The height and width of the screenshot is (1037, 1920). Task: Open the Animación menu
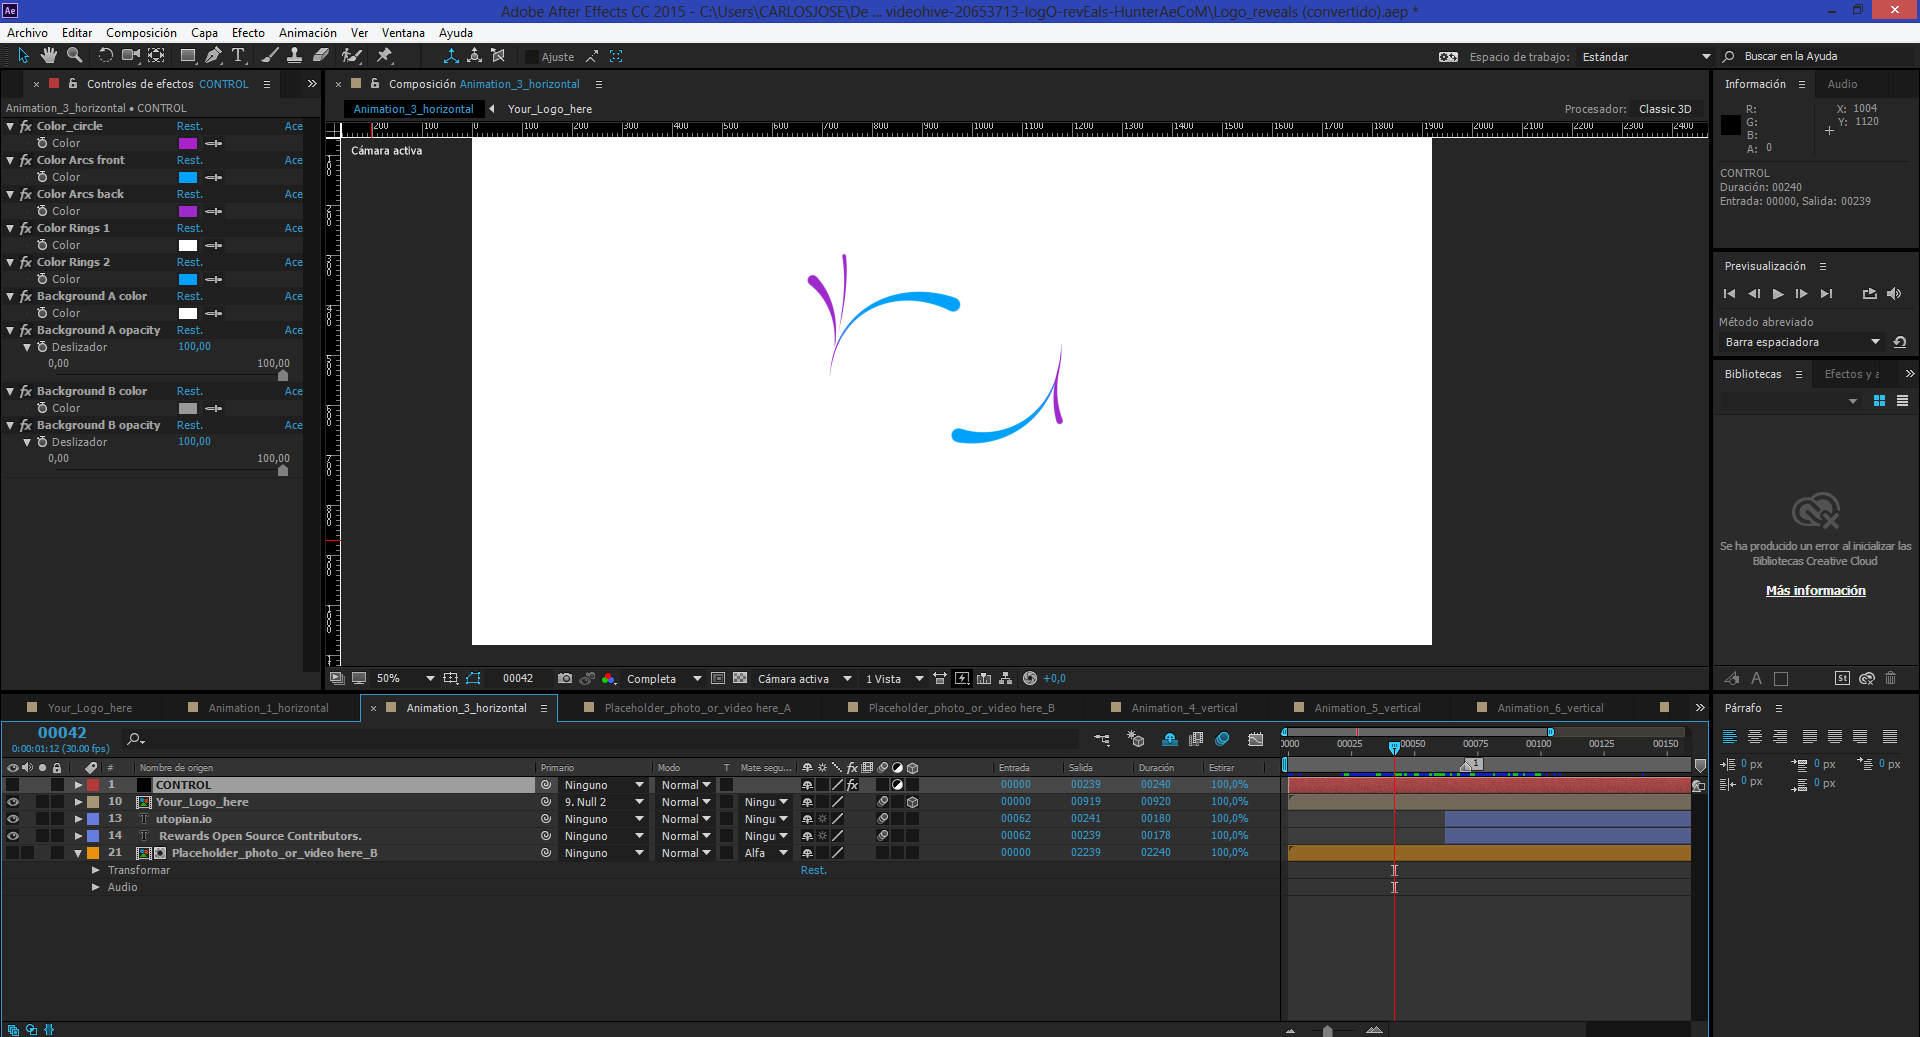click(307, 33)
